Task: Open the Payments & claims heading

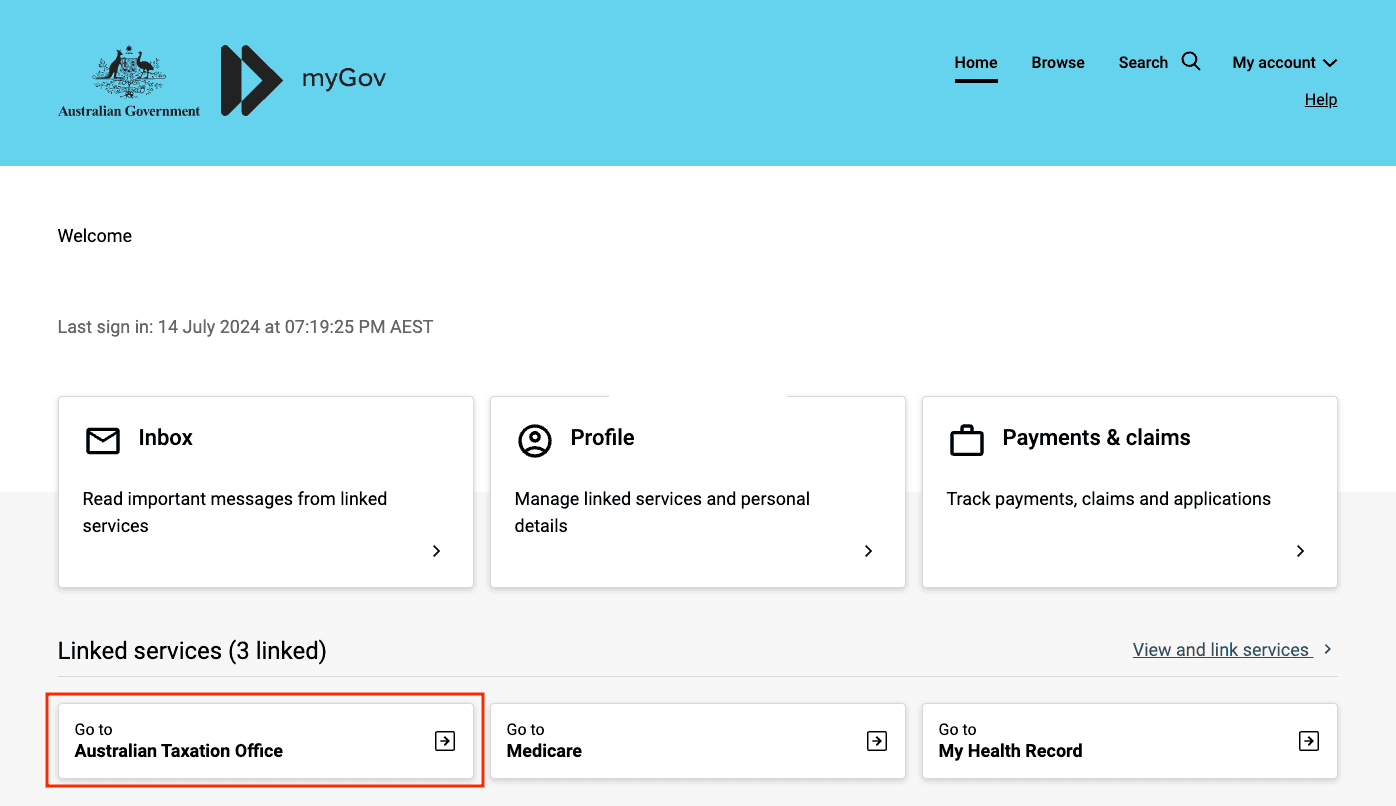Action: [1096, 438]
